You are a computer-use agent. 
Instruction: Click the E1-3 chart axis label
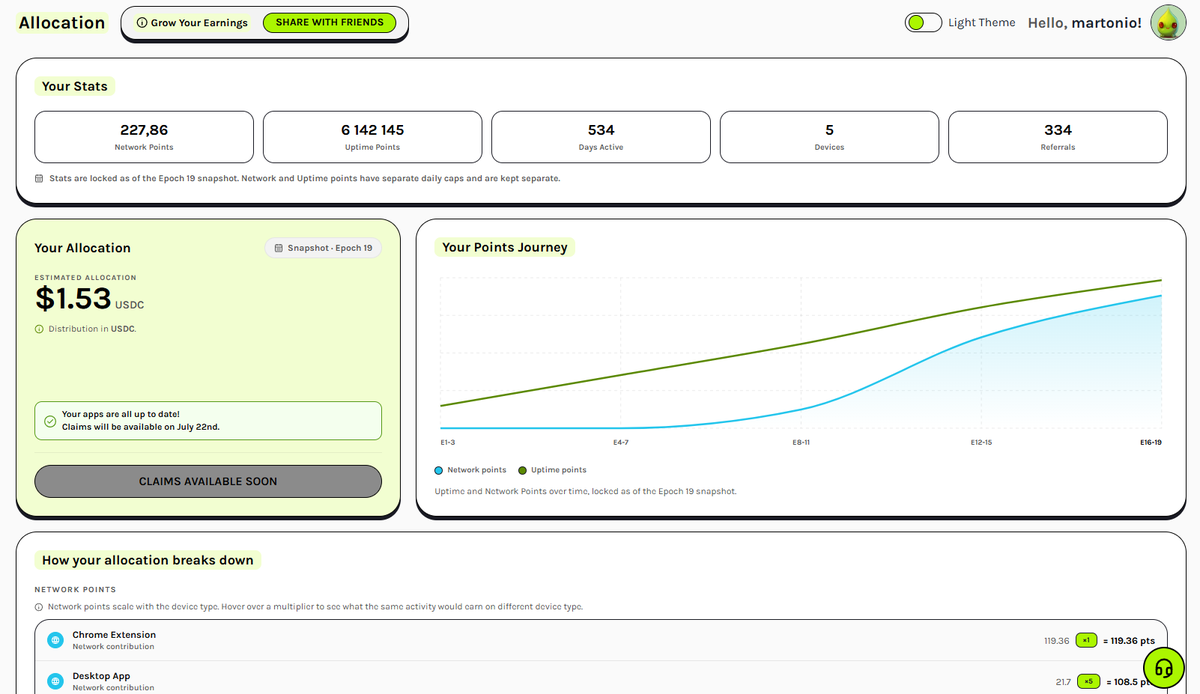[x=447, y=442]
